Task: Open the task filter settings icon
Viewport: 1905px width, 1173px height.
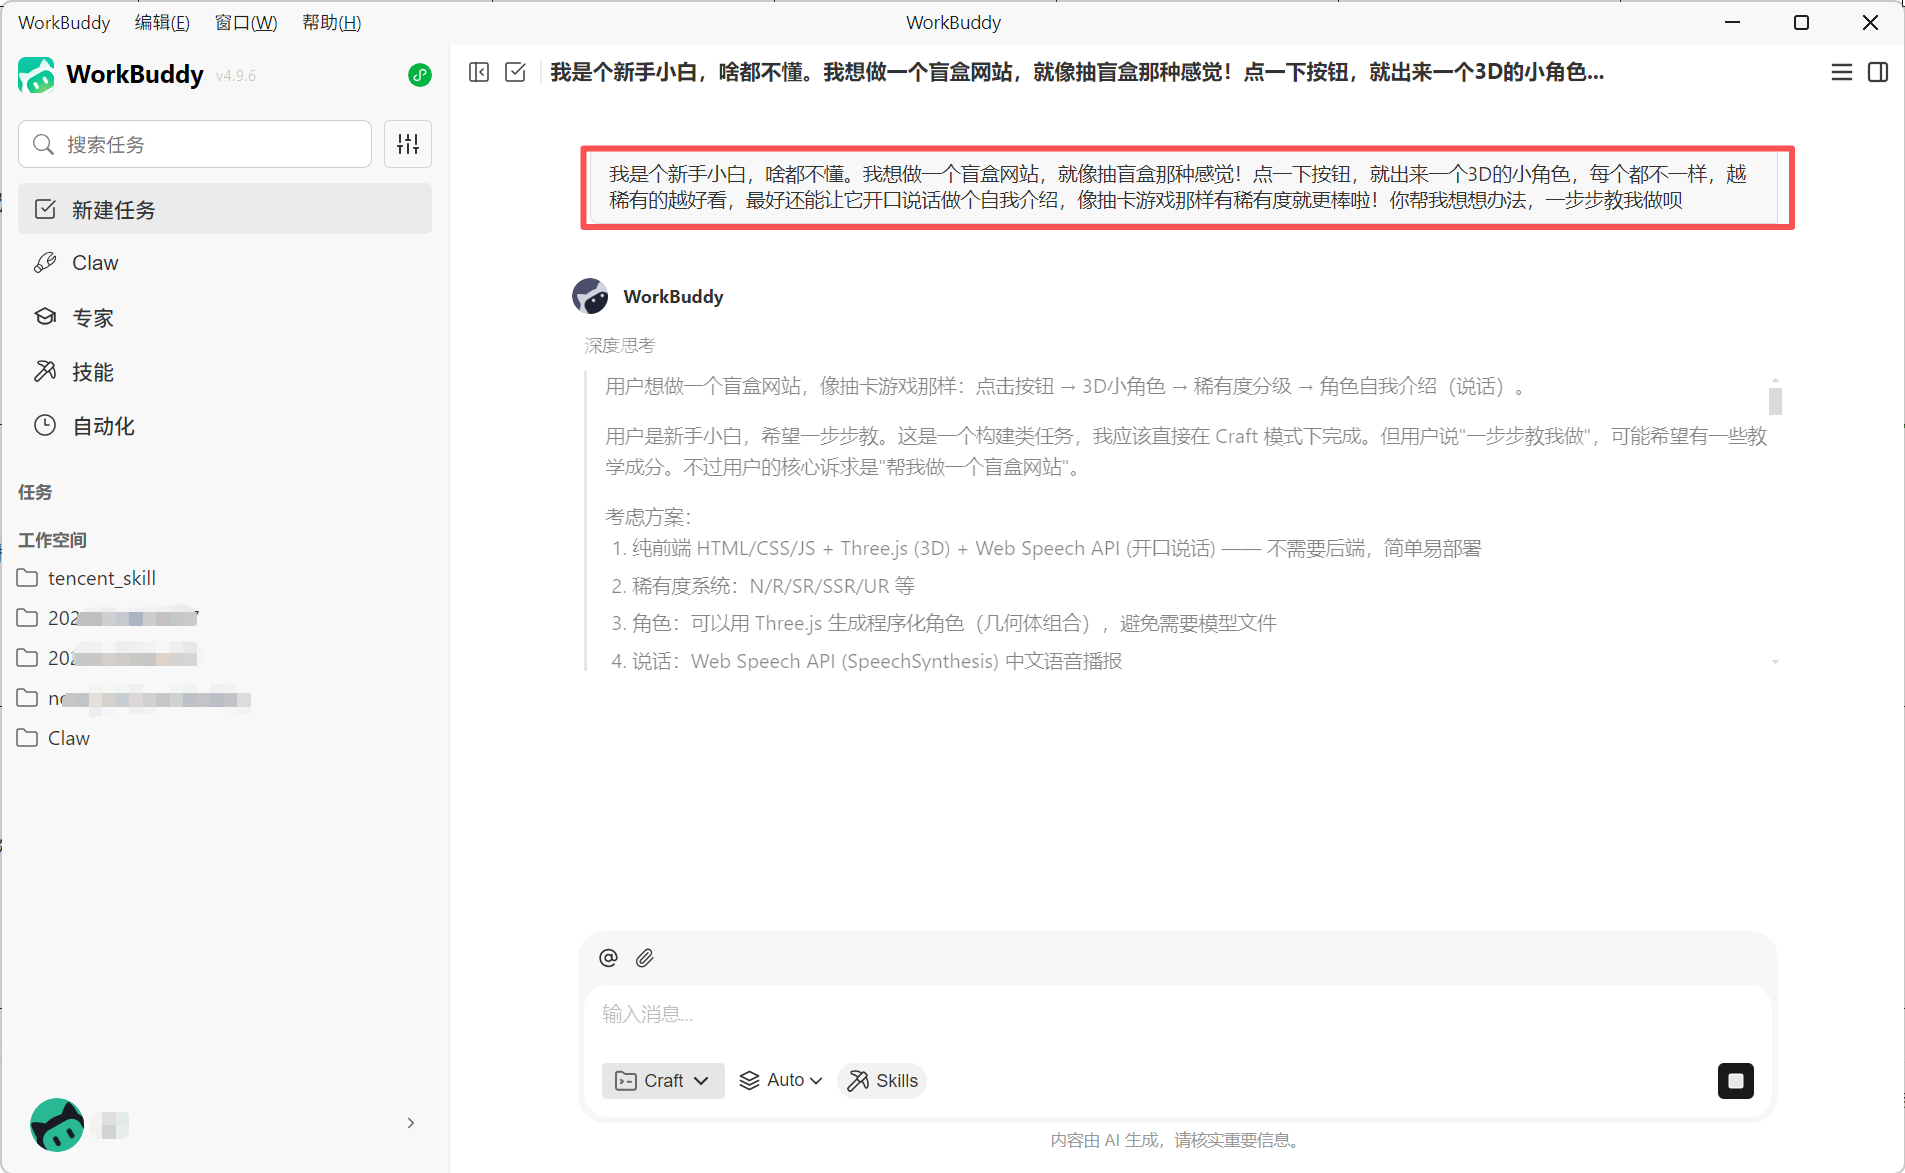Action: [x=408, y=144]
